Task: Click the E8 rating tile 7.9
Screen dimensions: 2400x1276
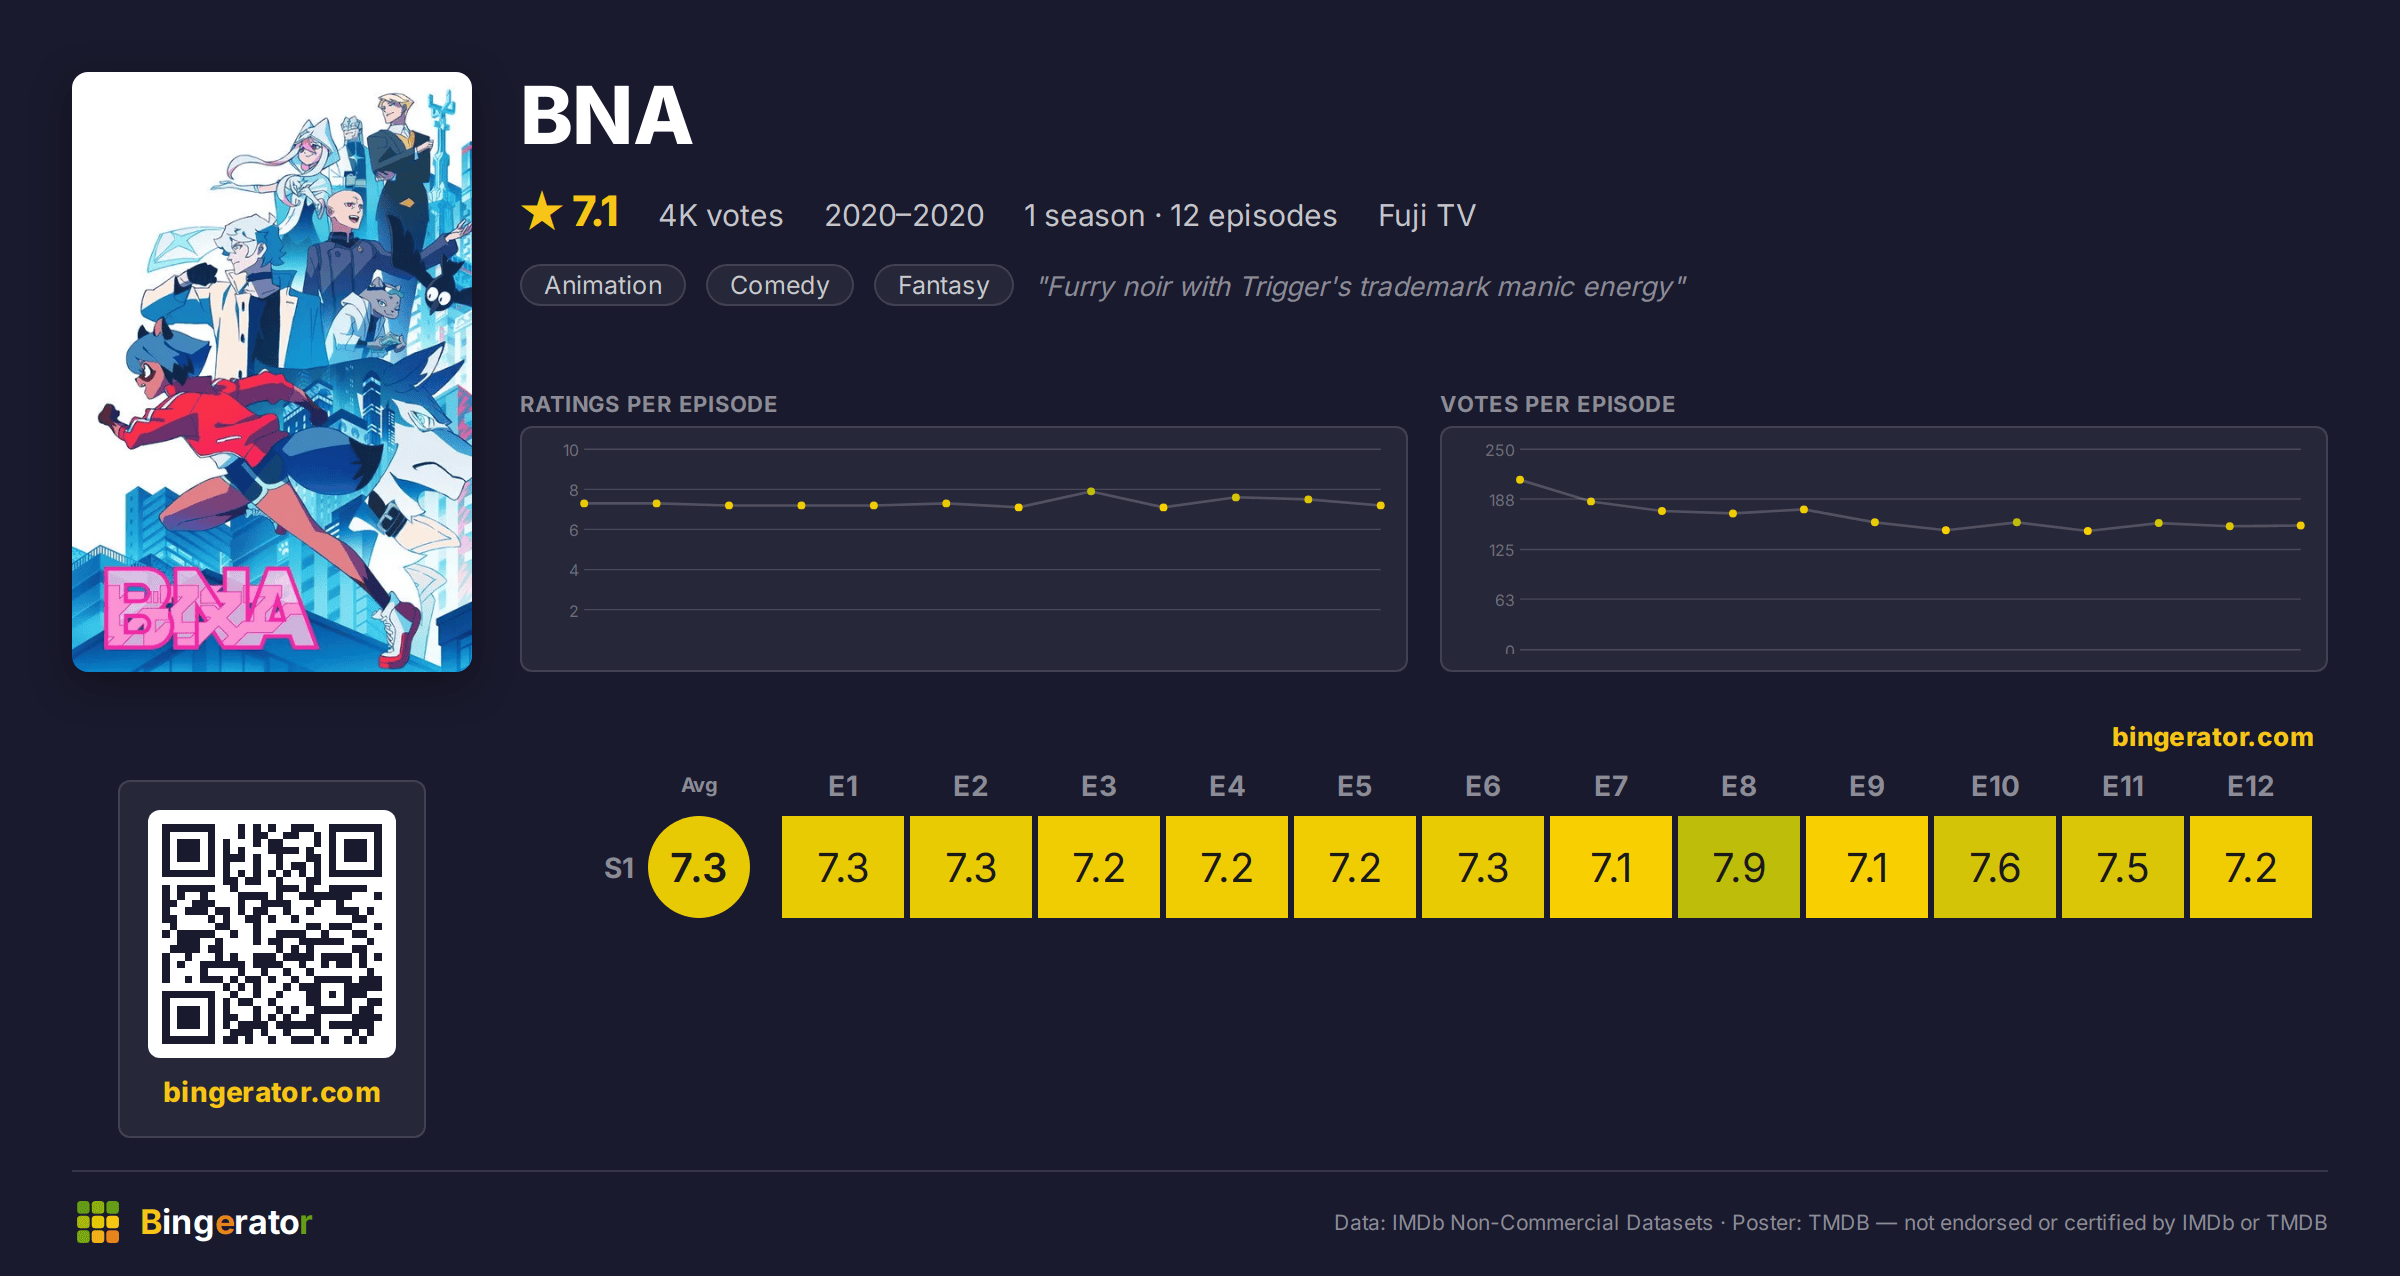Action: (1739, 867)
